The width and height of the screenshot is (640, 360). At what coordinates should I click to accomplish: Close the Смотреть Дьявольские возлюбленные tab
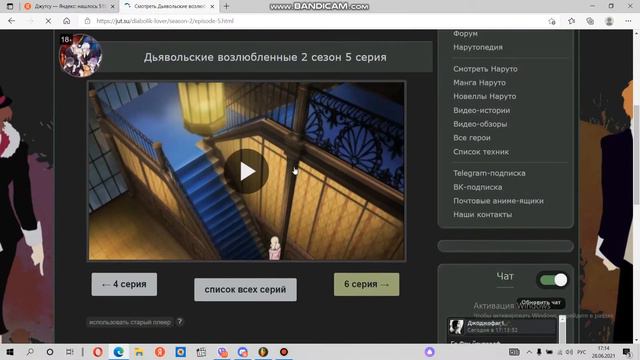(x=212, y=7)
